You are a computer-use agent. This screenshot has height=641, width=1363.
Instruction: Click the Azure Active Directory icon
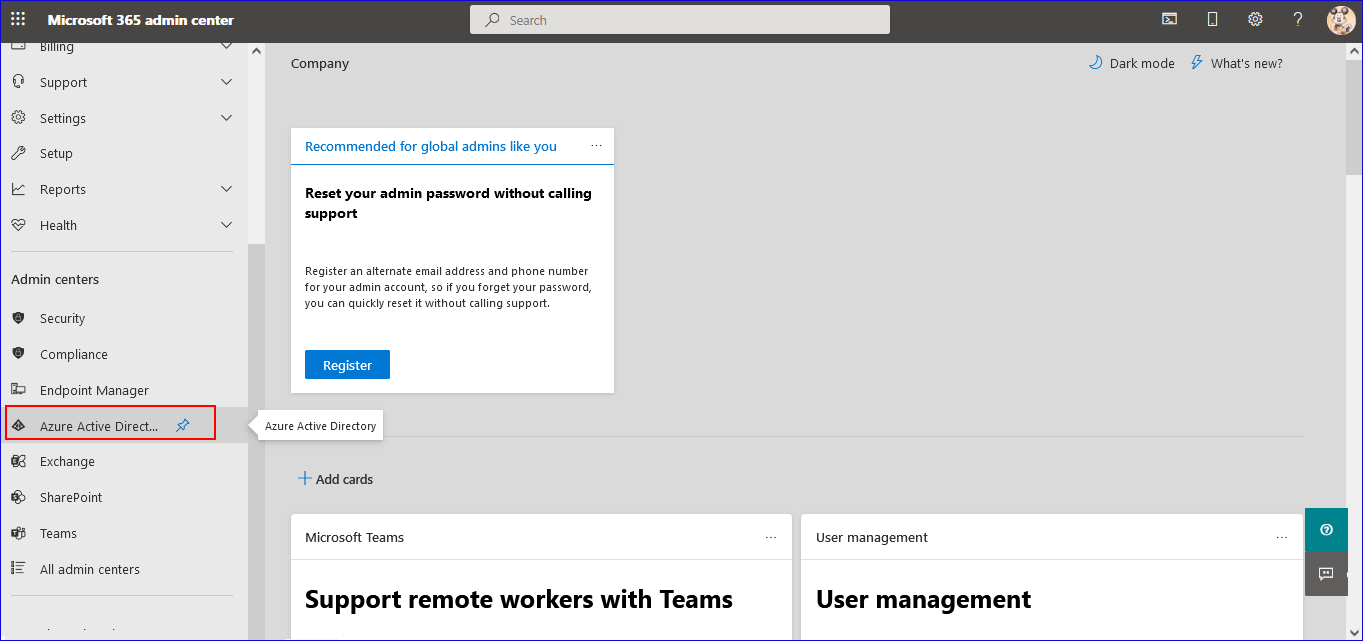point(18,426)
